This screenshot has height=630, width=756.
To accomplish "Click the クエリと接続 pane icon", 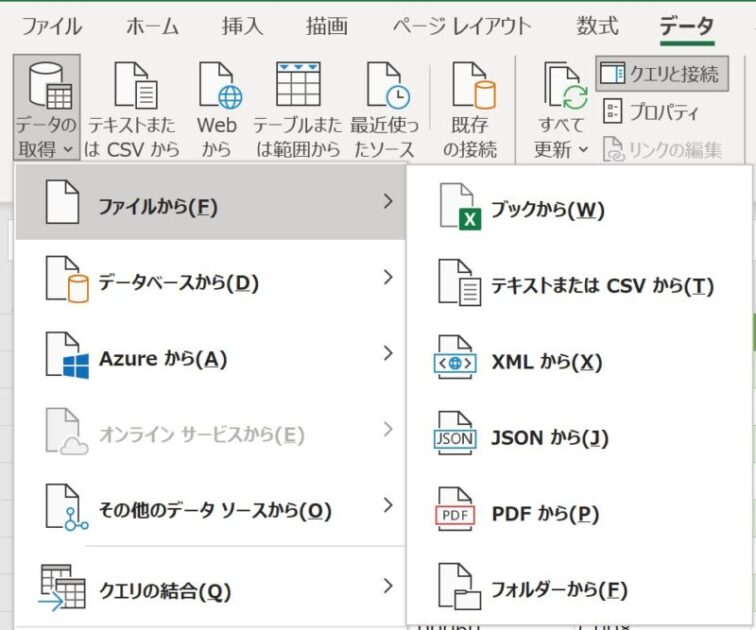I will (x=612, y=73).
